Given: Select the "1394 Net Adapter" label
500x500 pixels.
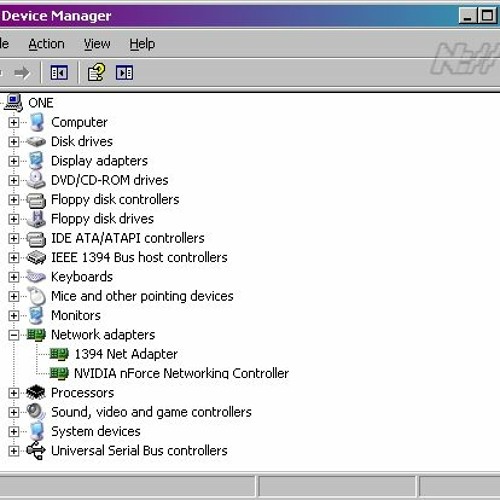Looking at the screenshot, I should click(x=126, y=354).
